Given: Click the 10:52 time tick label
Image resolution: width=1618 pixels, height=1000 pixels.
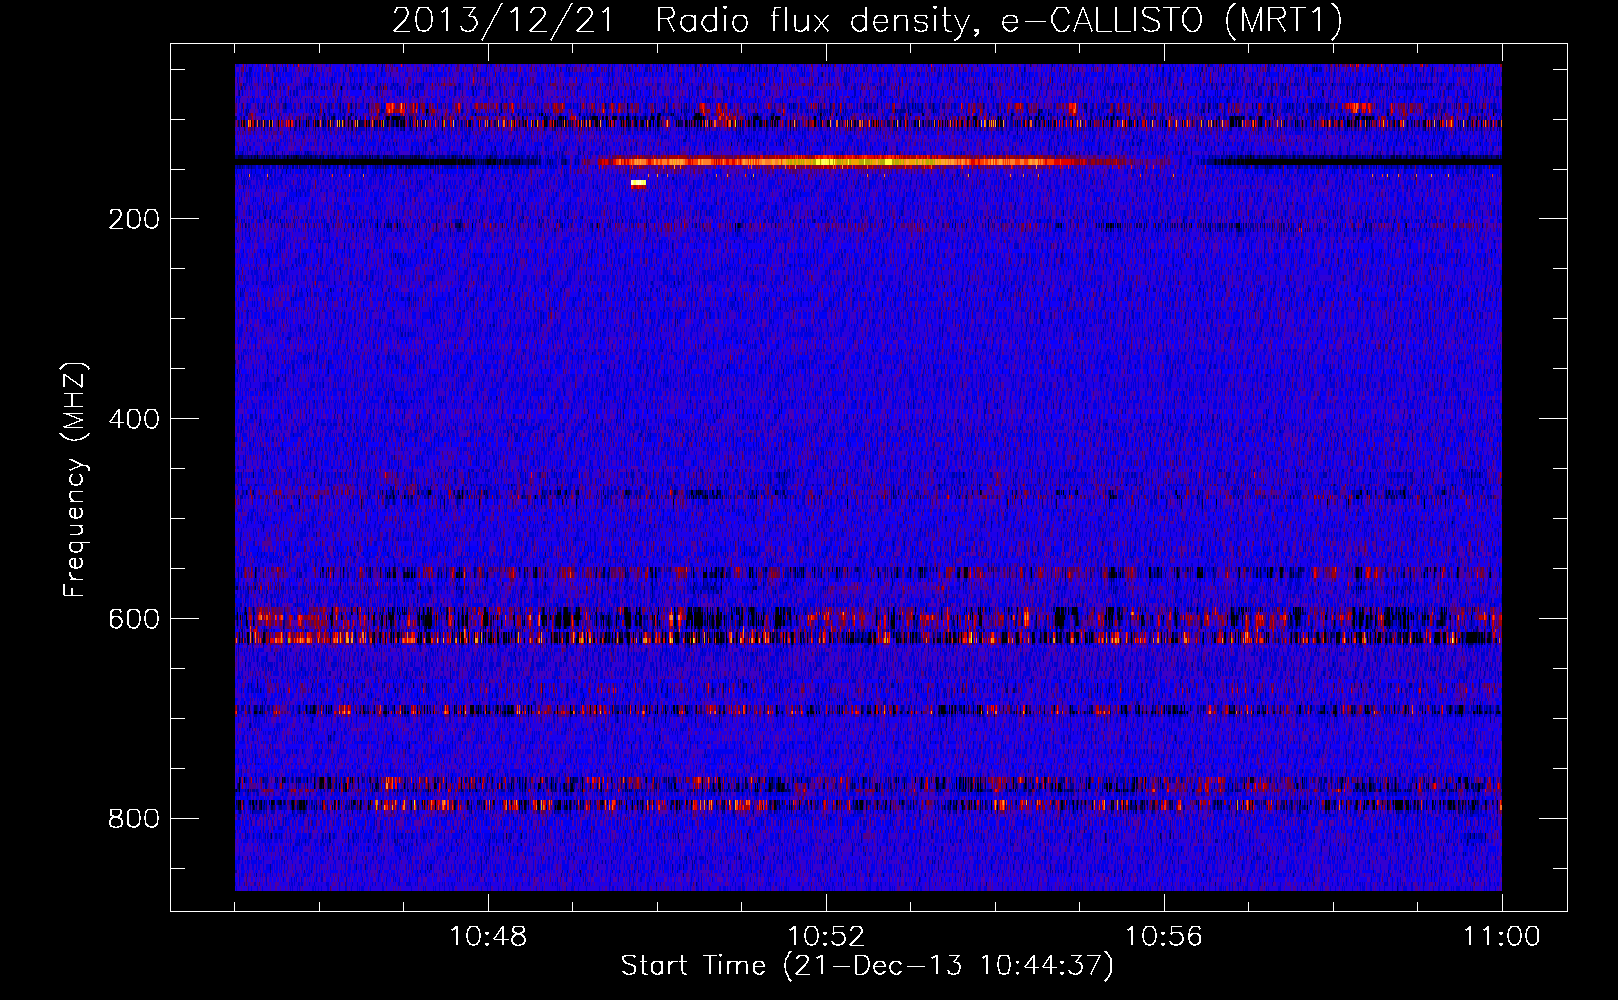Looking at the screenshot, I should point(826,937).
